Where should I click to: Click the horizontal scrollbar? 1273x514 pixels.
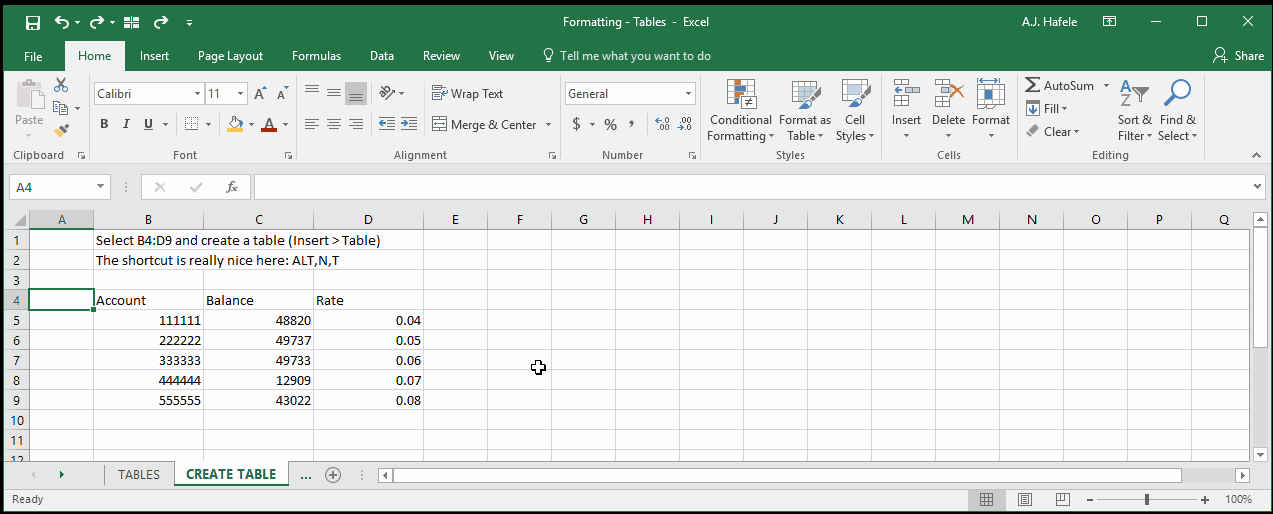787,475
